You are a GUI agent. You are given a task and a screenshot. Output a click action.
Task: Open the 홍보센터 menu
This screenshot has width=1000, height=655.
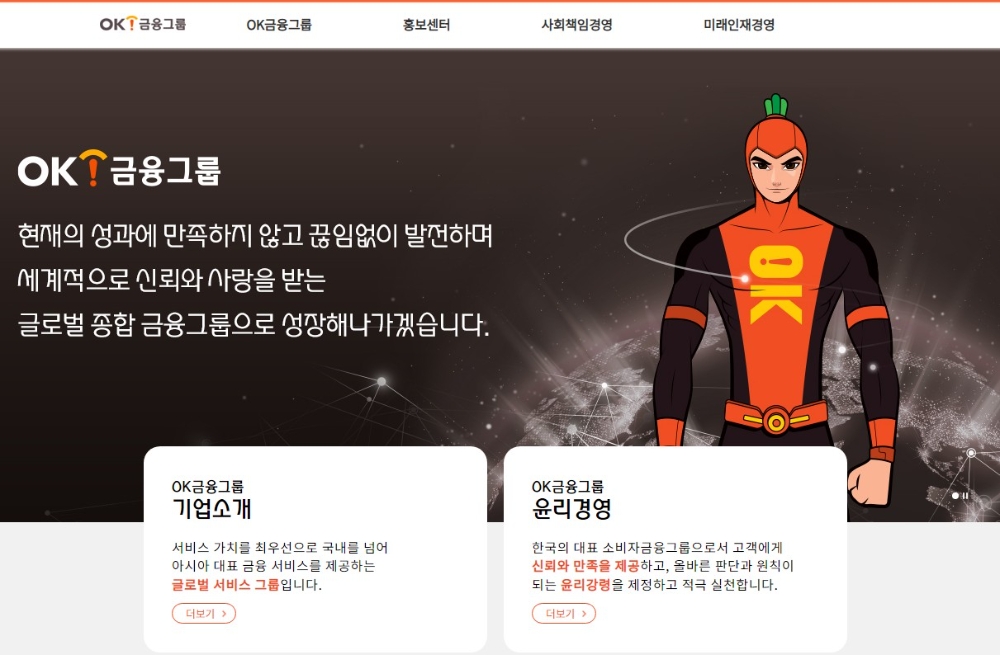click(426, 25)
